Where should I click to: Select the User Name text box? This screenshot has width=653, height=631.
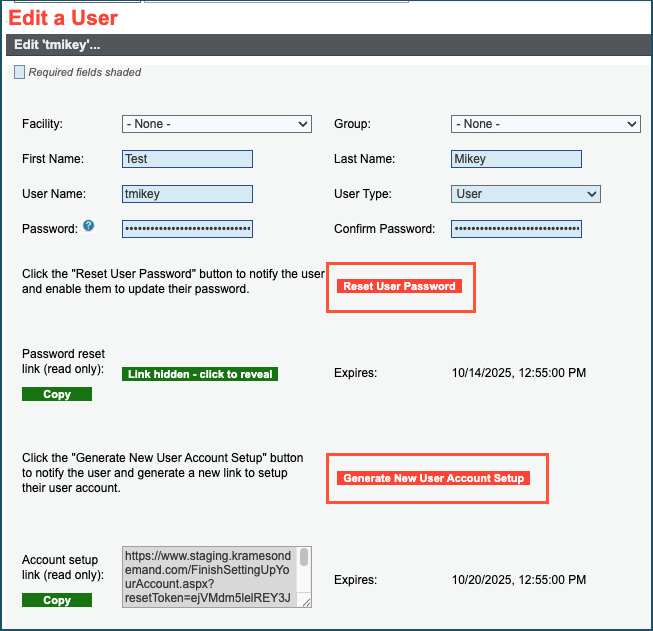(187, 194)
